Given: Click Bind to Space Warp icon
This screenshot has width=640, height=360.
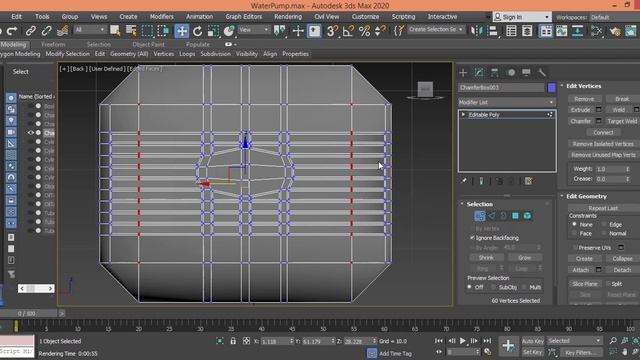Looking at the screenshot, I should 62,31.
